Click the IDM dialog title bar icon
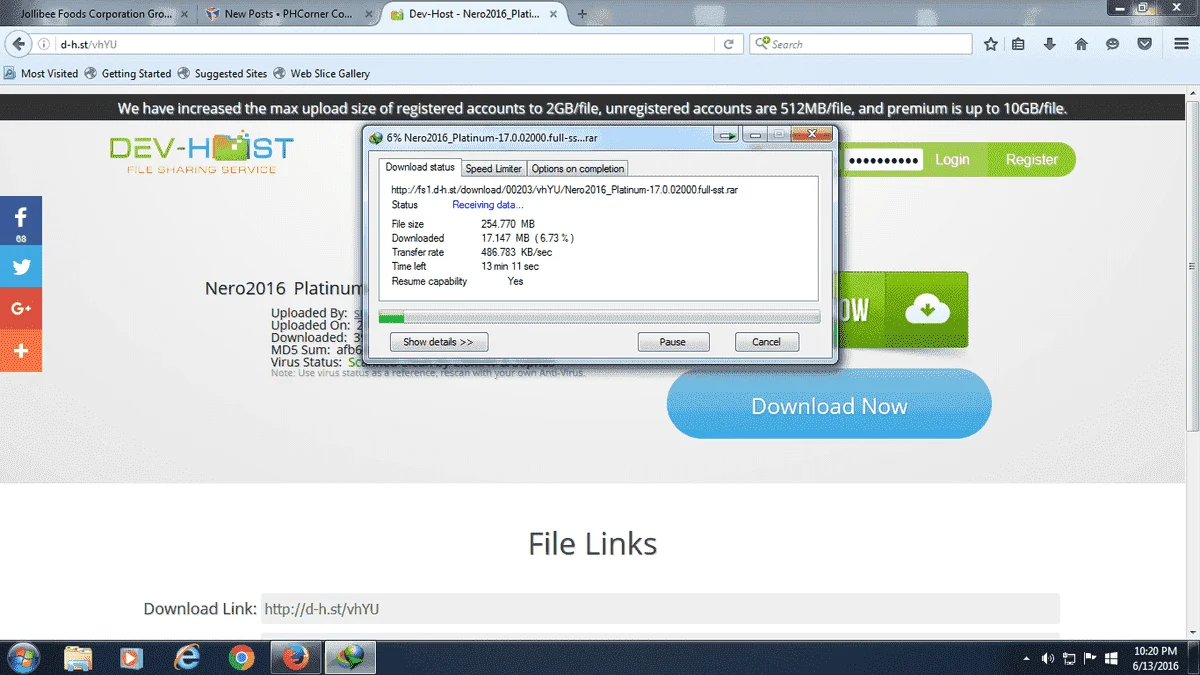Screen dimensions: 1200x675 click(376, 138)
